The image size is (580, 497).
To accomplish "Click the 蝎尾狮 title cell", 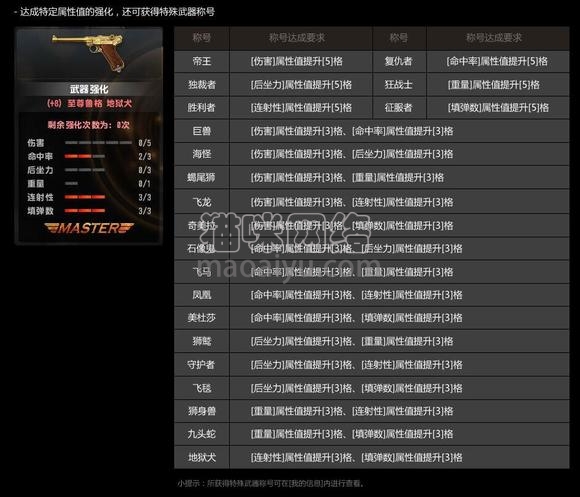I will point(202,178).
